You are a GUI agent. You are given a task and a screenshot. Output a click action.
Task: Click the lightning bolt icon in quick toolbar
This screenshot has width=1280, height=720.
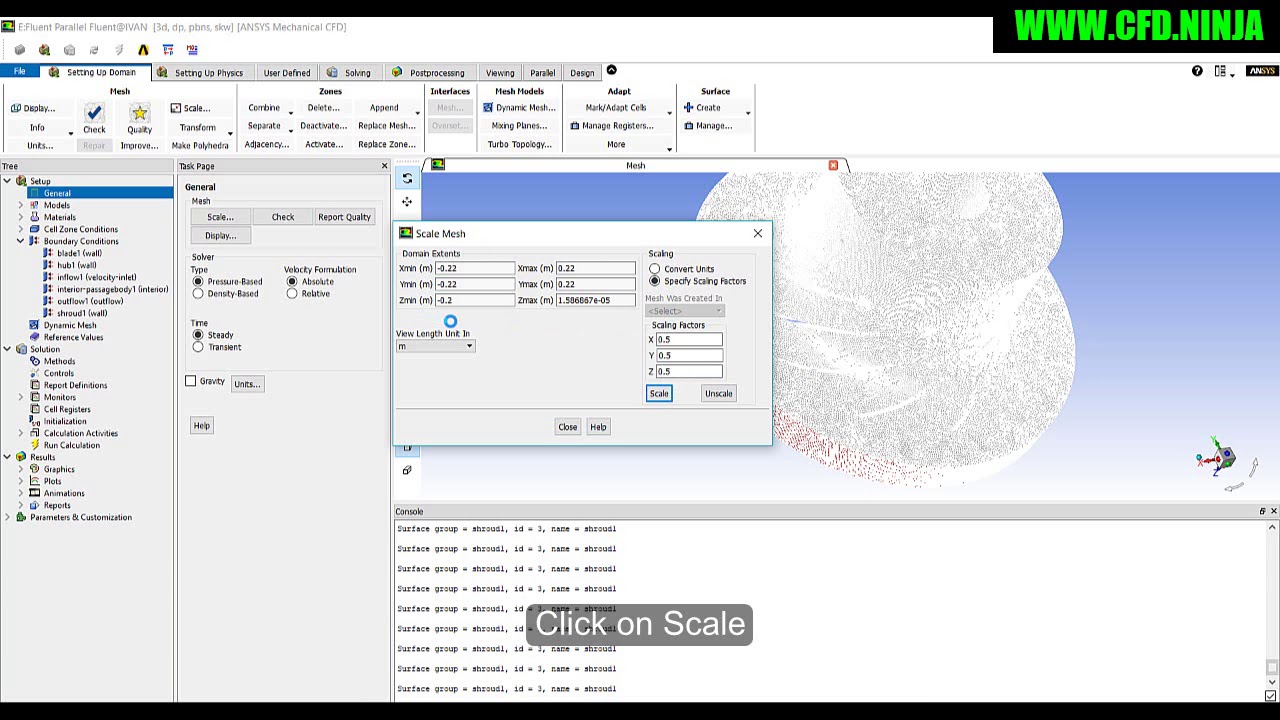[x=118, y=50]
